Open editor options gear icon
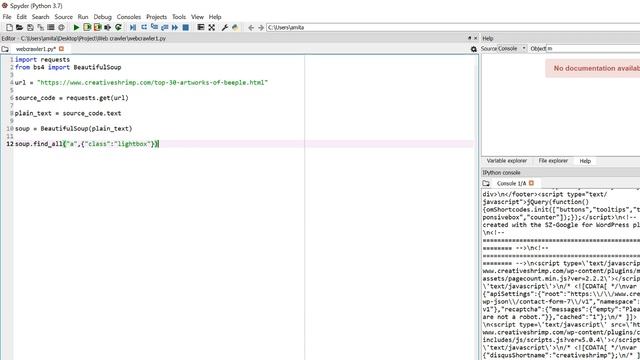Image resolution: width=640 pixels, height=360 pixels. pyautogui.click(x=473, y=49)
